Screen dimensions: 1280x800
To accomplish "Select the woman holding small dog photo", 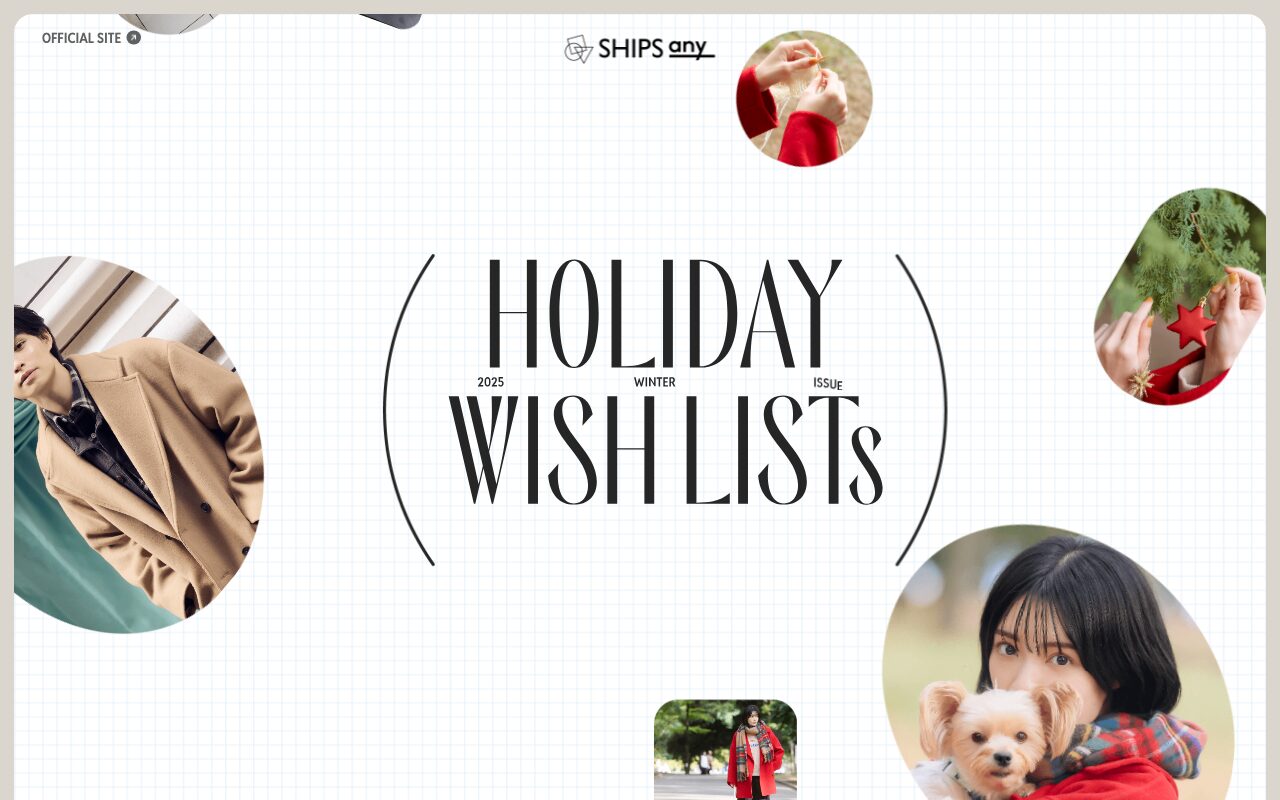I will pos(1058,662).
